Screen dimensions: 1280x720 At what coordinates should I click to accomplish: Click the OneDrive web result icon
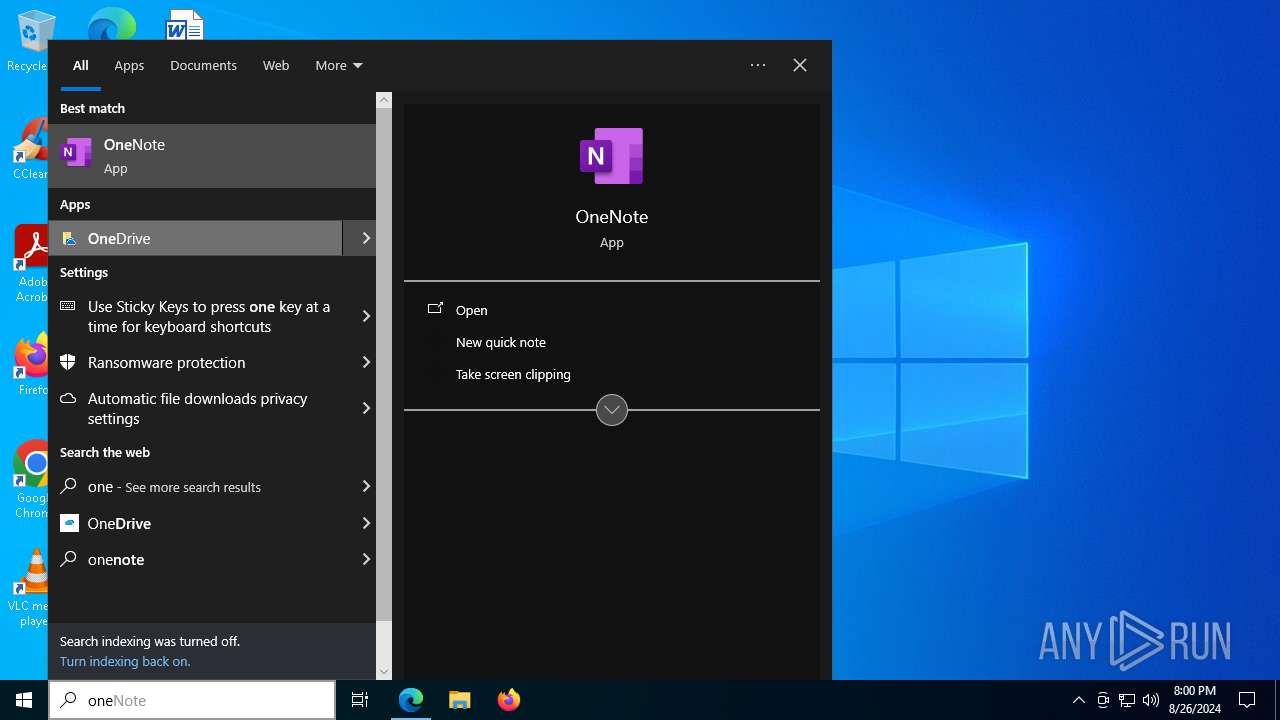coord(69,523)
